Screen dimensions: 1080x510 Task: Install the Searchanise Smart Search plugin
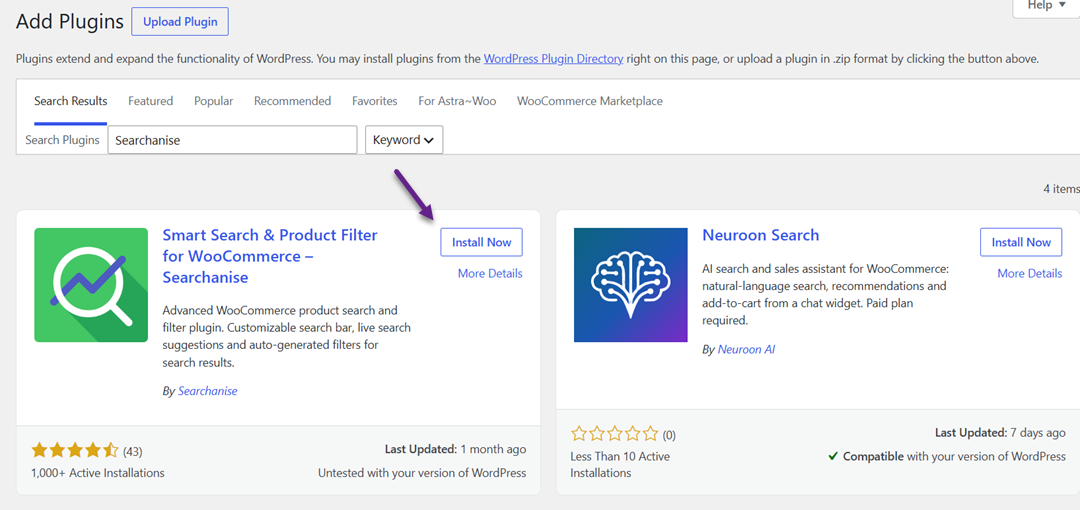481,243
